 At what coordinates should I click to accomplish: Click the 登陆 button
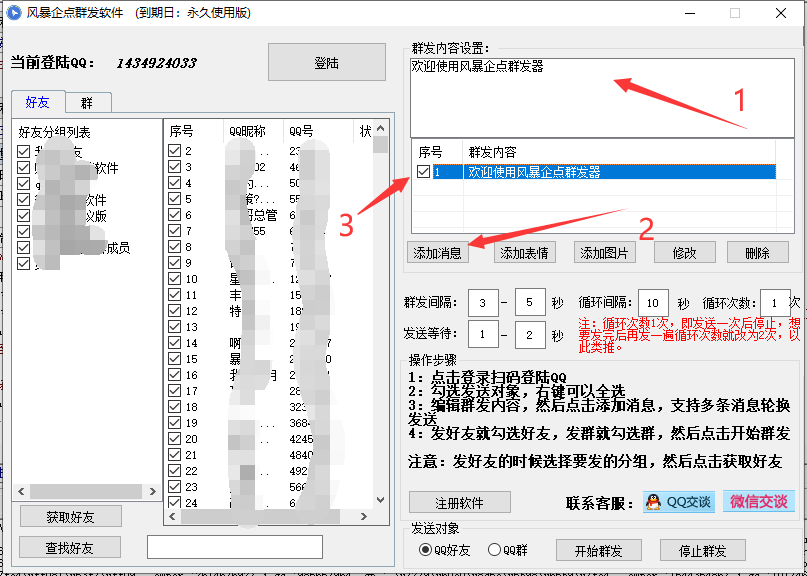[327, 62]
